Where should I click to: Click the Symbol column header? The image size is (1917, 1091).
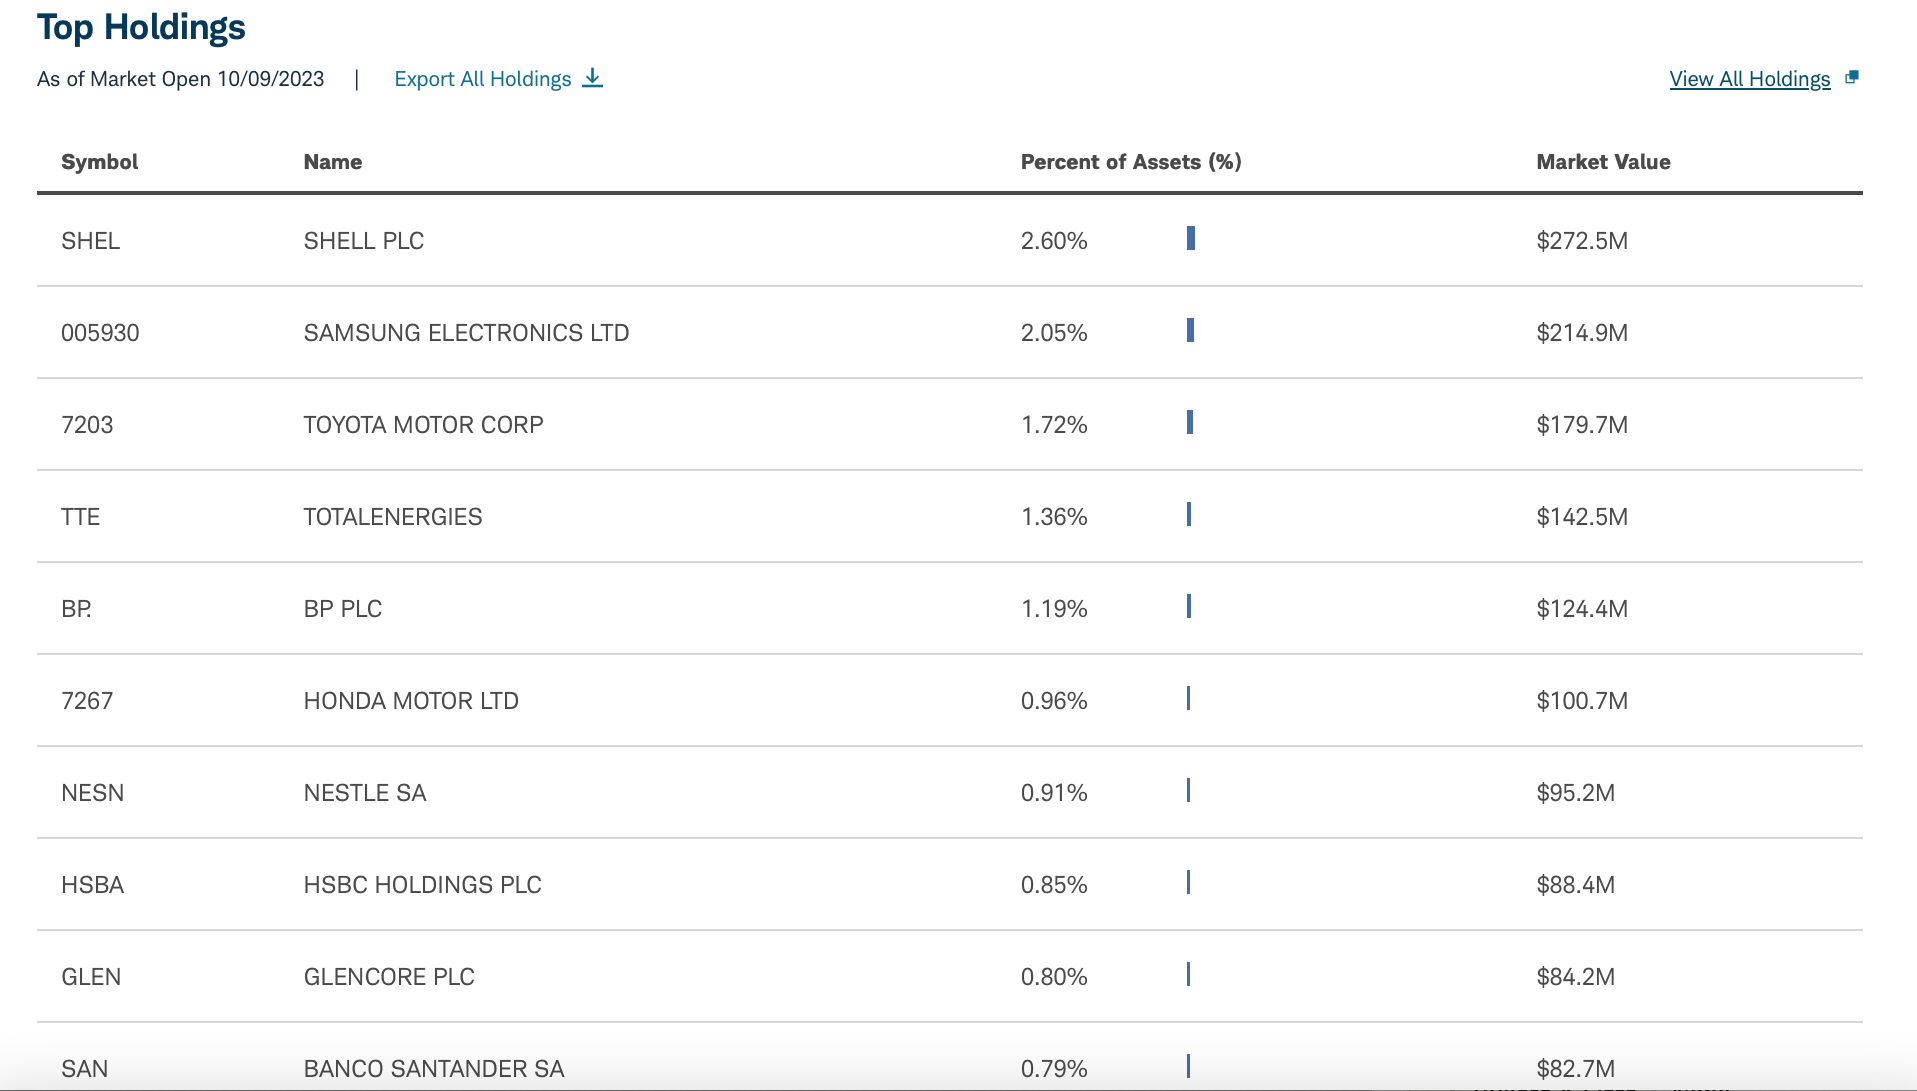click(99, 162)
